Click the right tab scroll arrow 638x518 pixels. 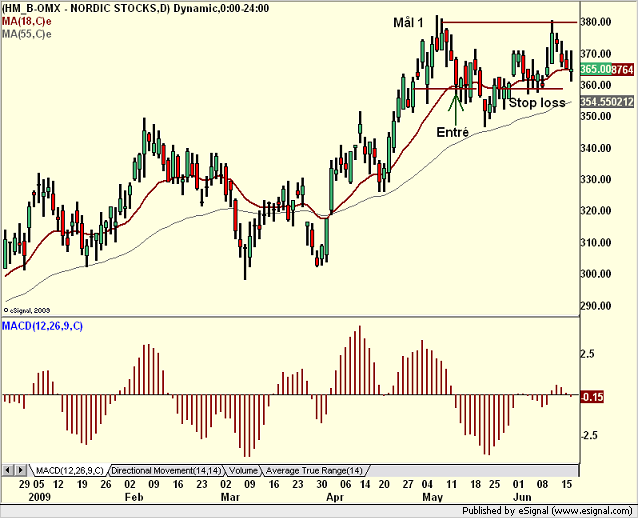point(21,470)
